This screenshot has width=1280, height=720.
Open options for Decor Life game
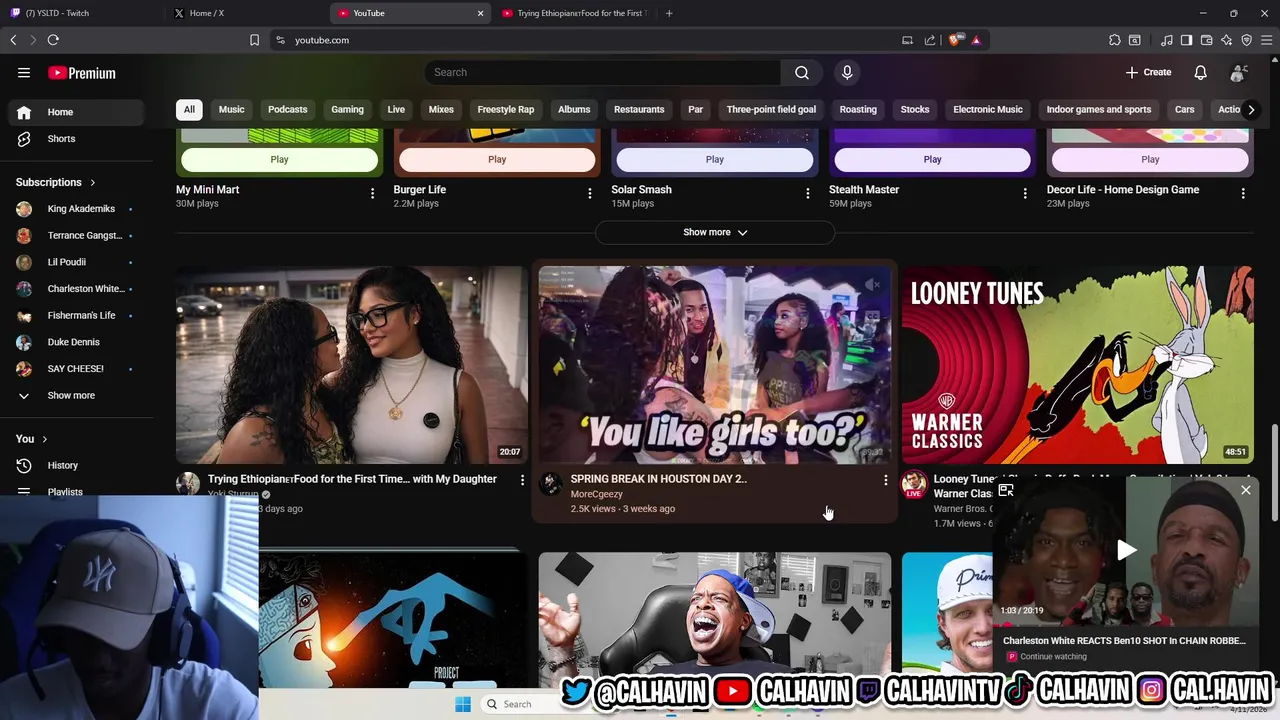(1243, 193)
